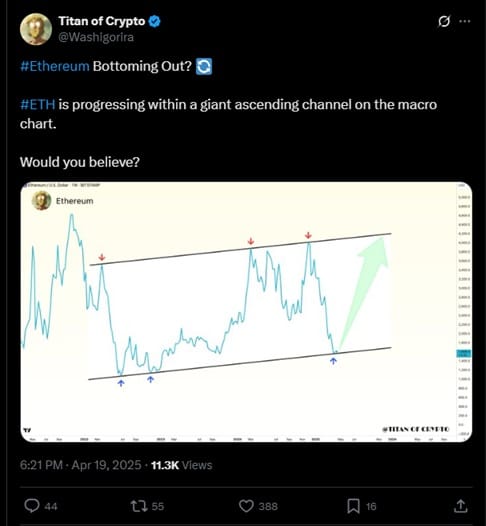Click the 388 likes count
This screenshot has height=526, width=486.
click(x=268, y=506)
